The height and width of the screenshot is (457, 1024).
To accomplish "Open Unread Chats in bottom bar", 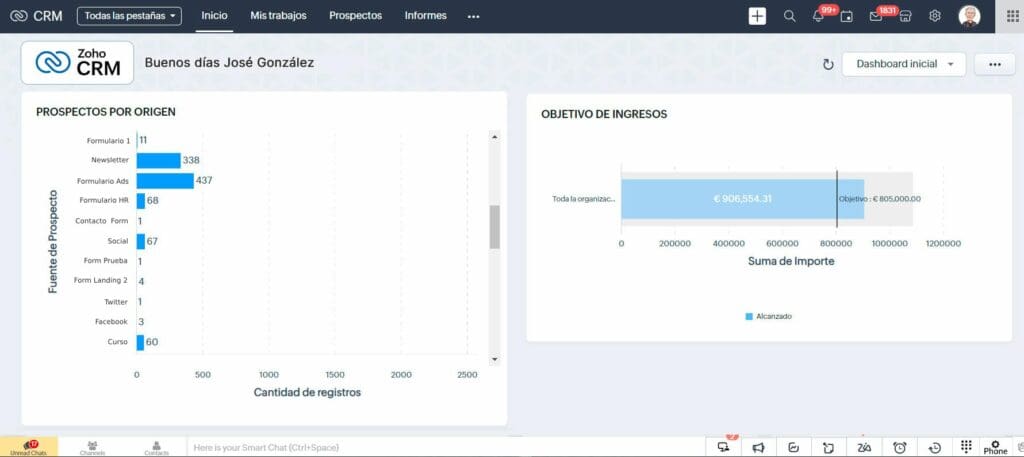I will coord(29,447).
